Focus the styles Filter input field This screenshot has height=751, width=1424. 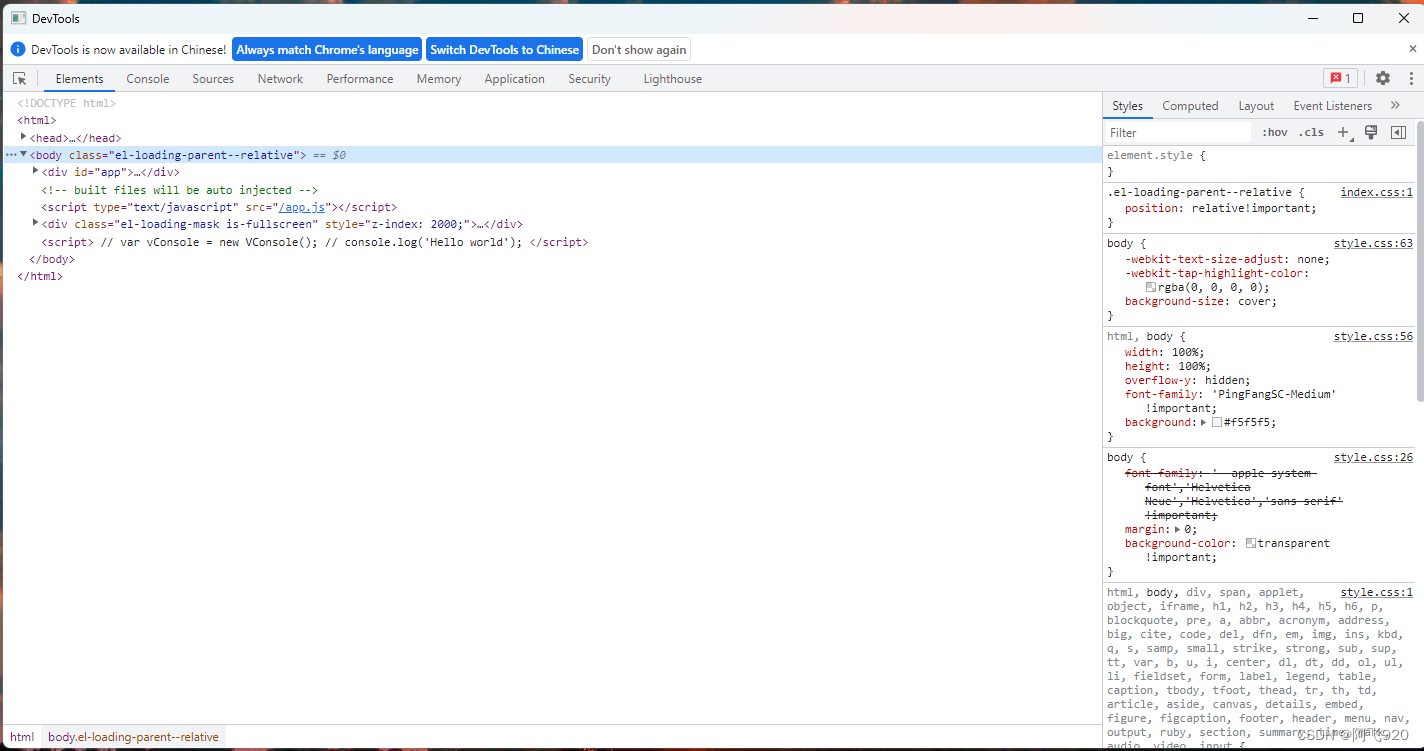1178,132
